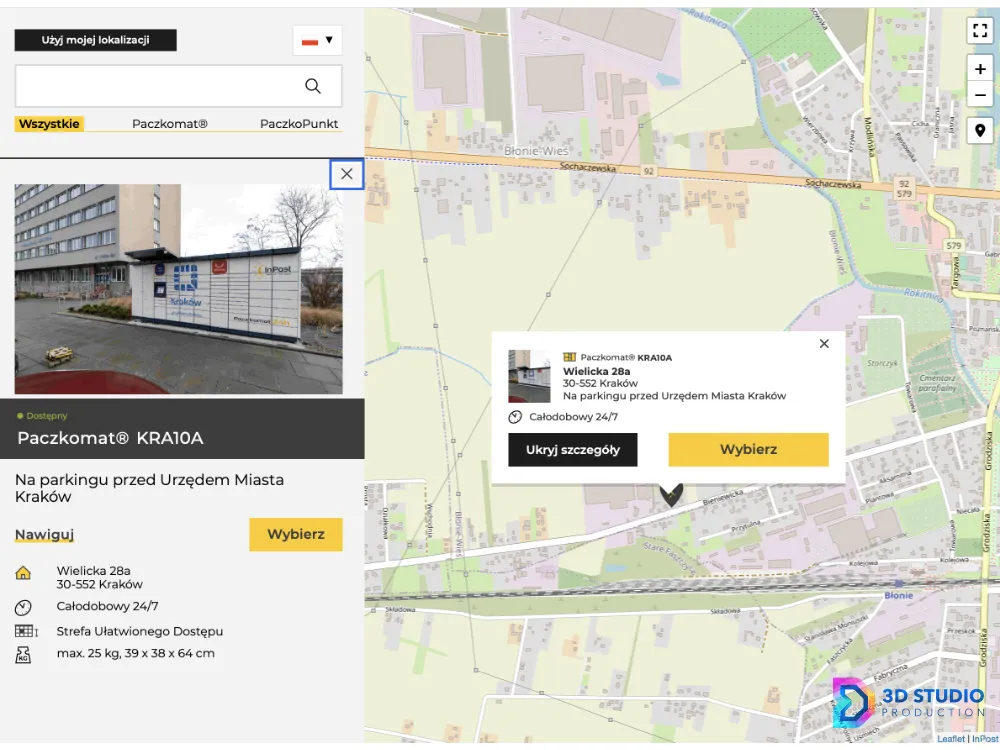The image size is (1000, 750).
Task: Close the map popup card
Action: tap(824, 344)
